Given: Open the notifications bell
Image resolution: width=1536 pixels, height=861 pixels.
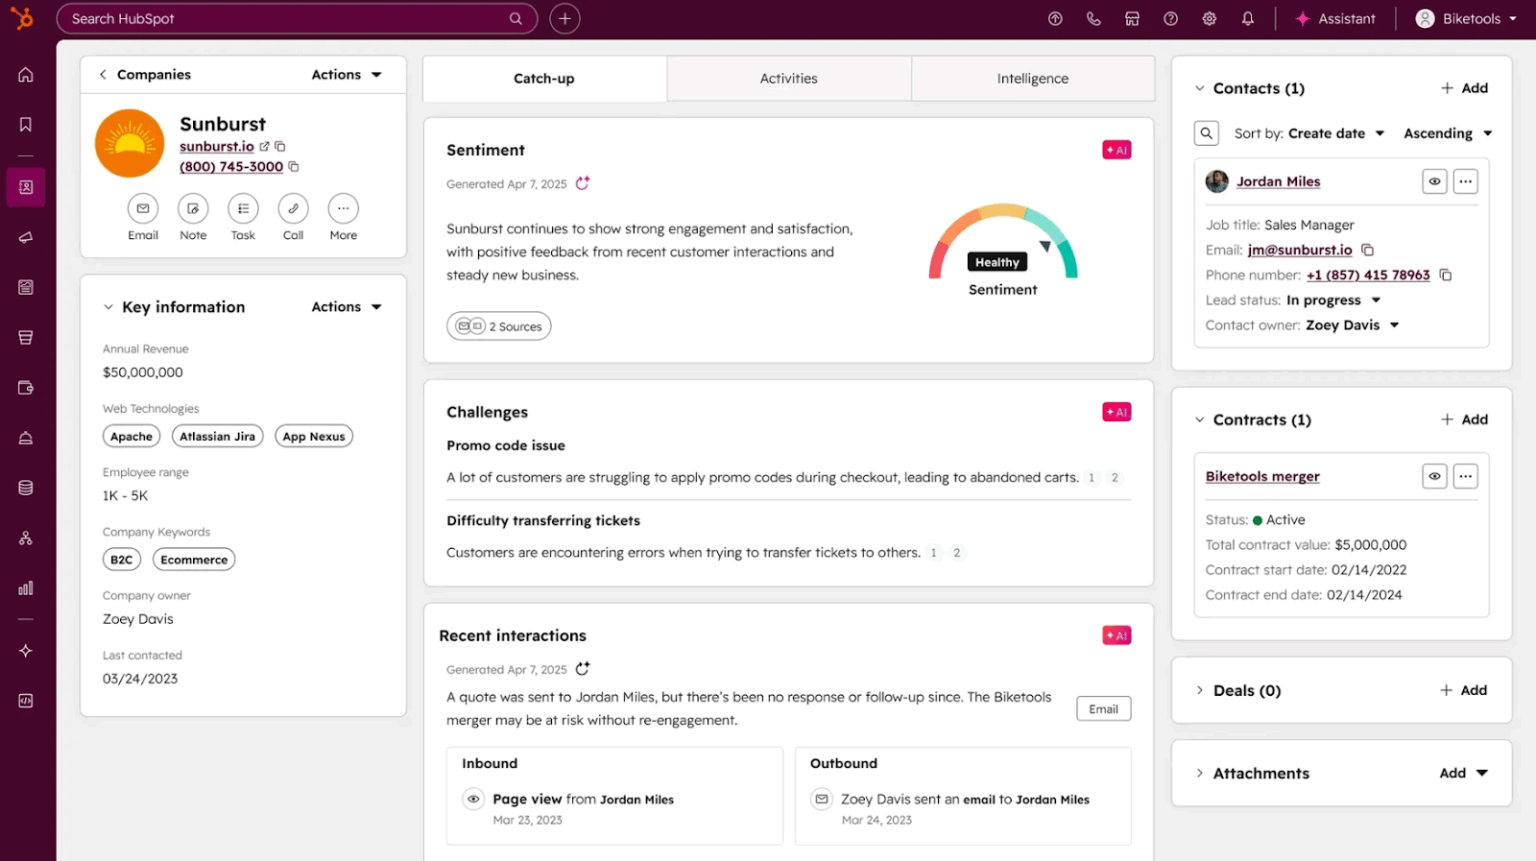Looking at the screenshot, I should pyautogui.click(x=1248, y=19).
